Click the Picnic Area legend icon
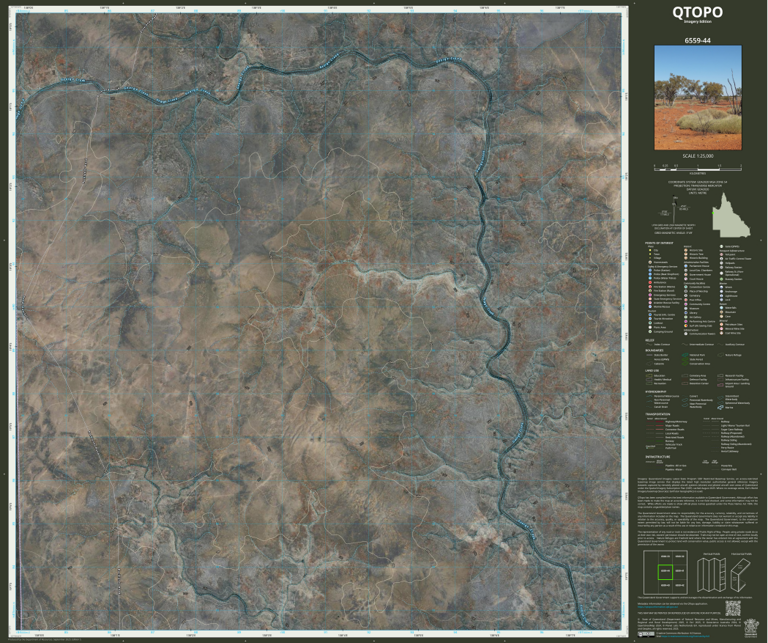The image size is (768, 643). (x=650, y=327)
